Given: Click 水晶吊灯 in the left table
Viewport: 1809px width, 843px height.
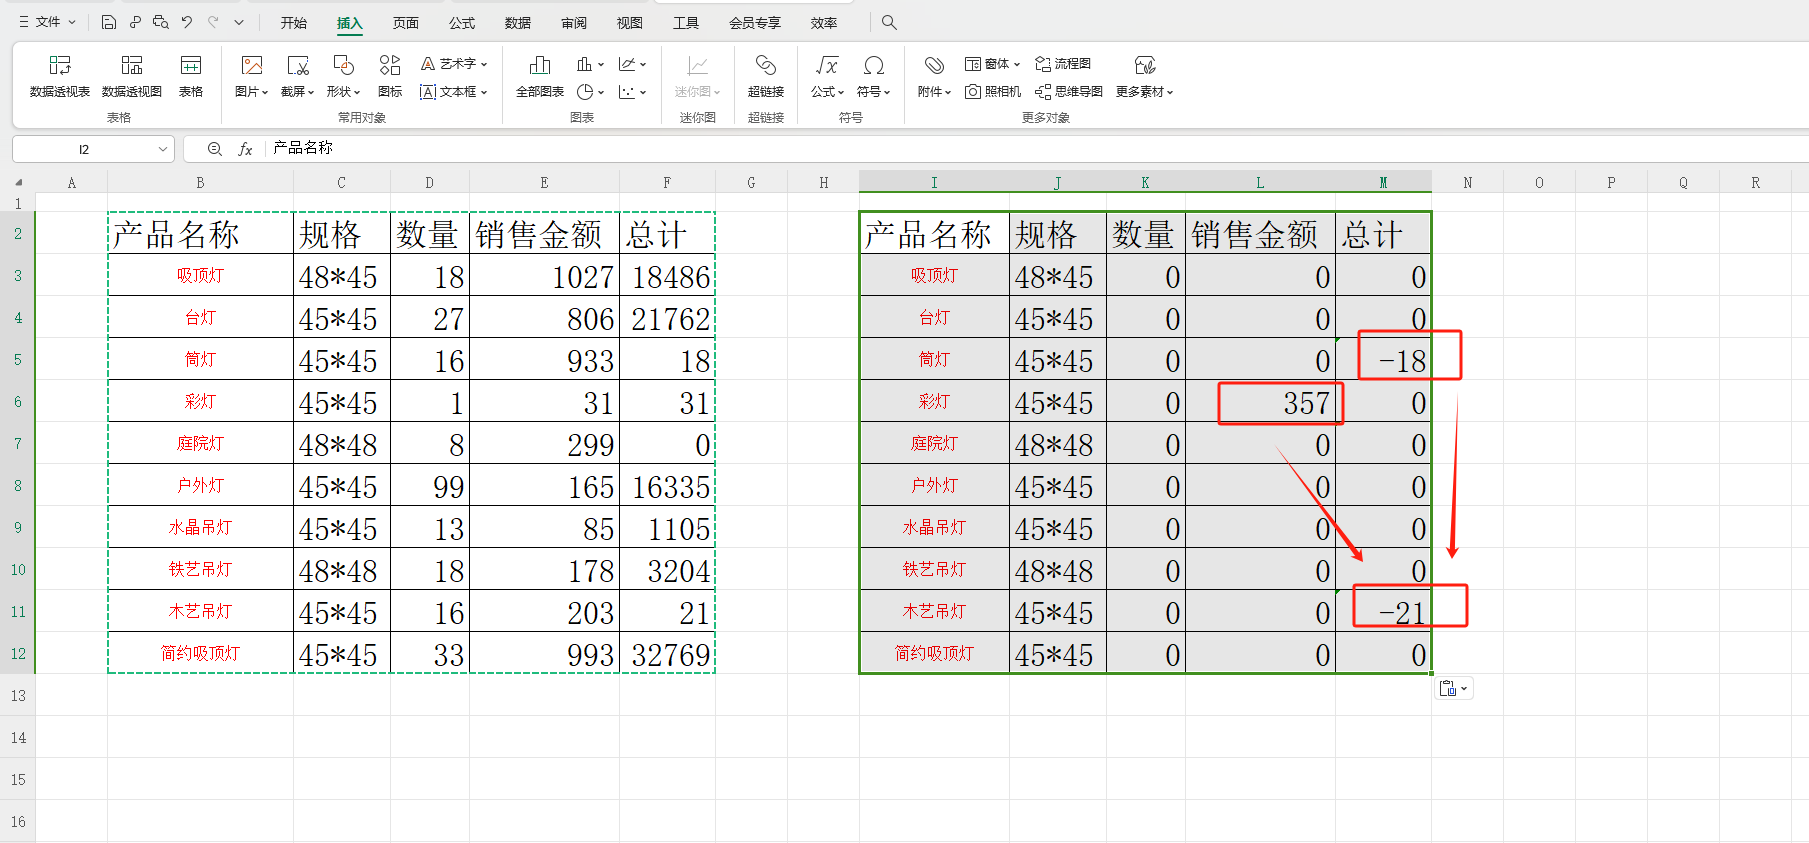Looking at the screenshot, I should coord(200,527).
